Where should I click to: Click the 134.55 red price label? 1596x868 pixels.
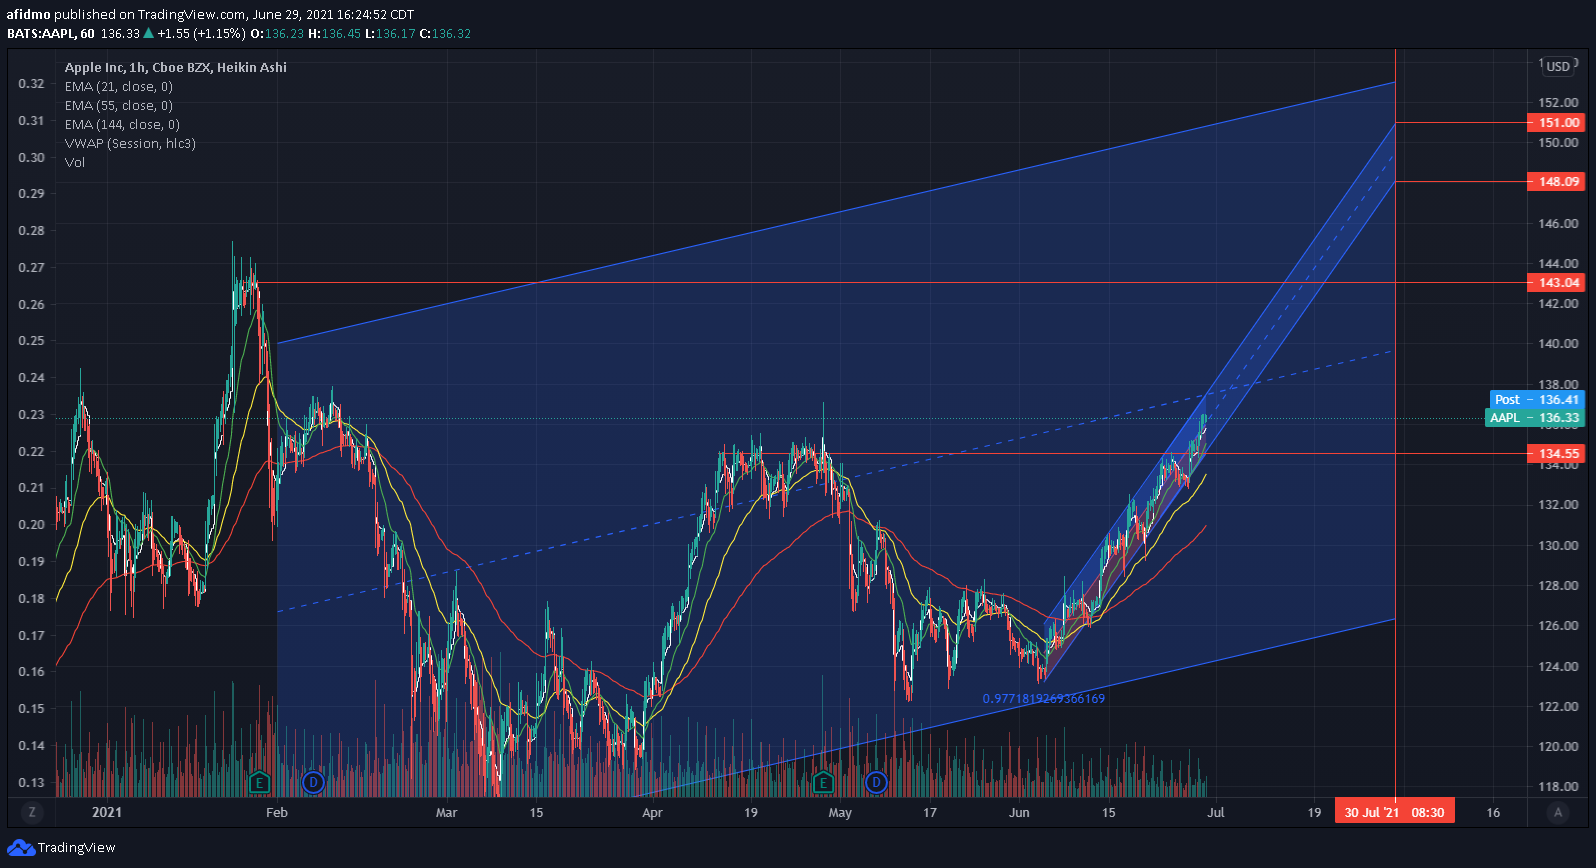point(1556,453)
